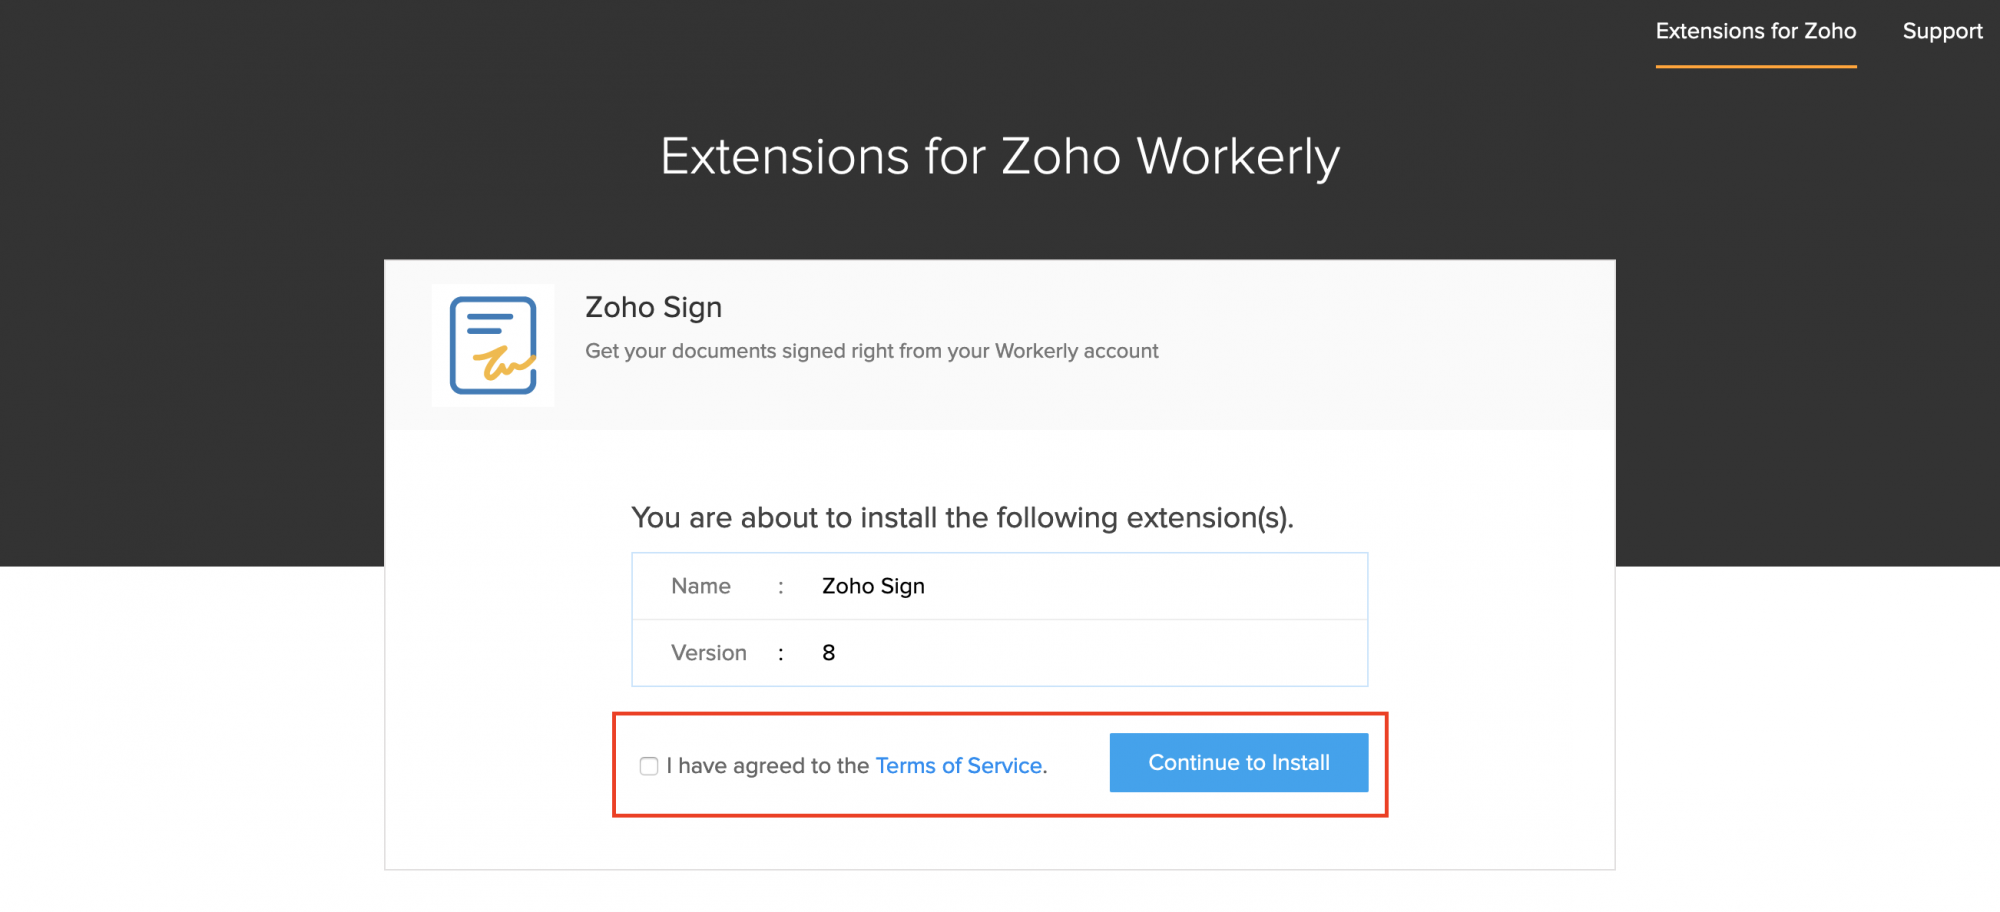Click the colon separator in the Name row

781,586
